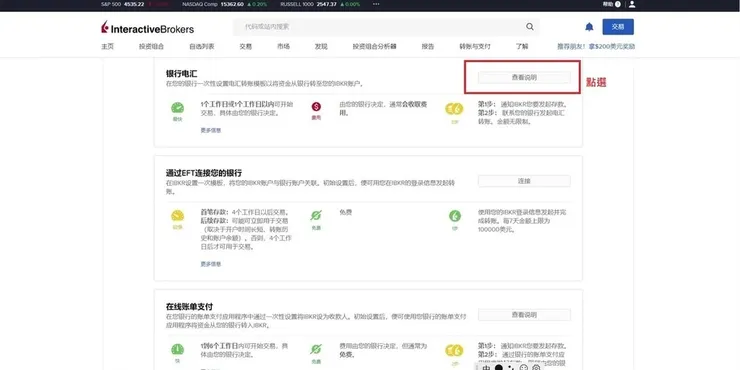Click the yellow coins icon under 银行电汇
This screenshot has height=370, width=740.
pos(454,109)
